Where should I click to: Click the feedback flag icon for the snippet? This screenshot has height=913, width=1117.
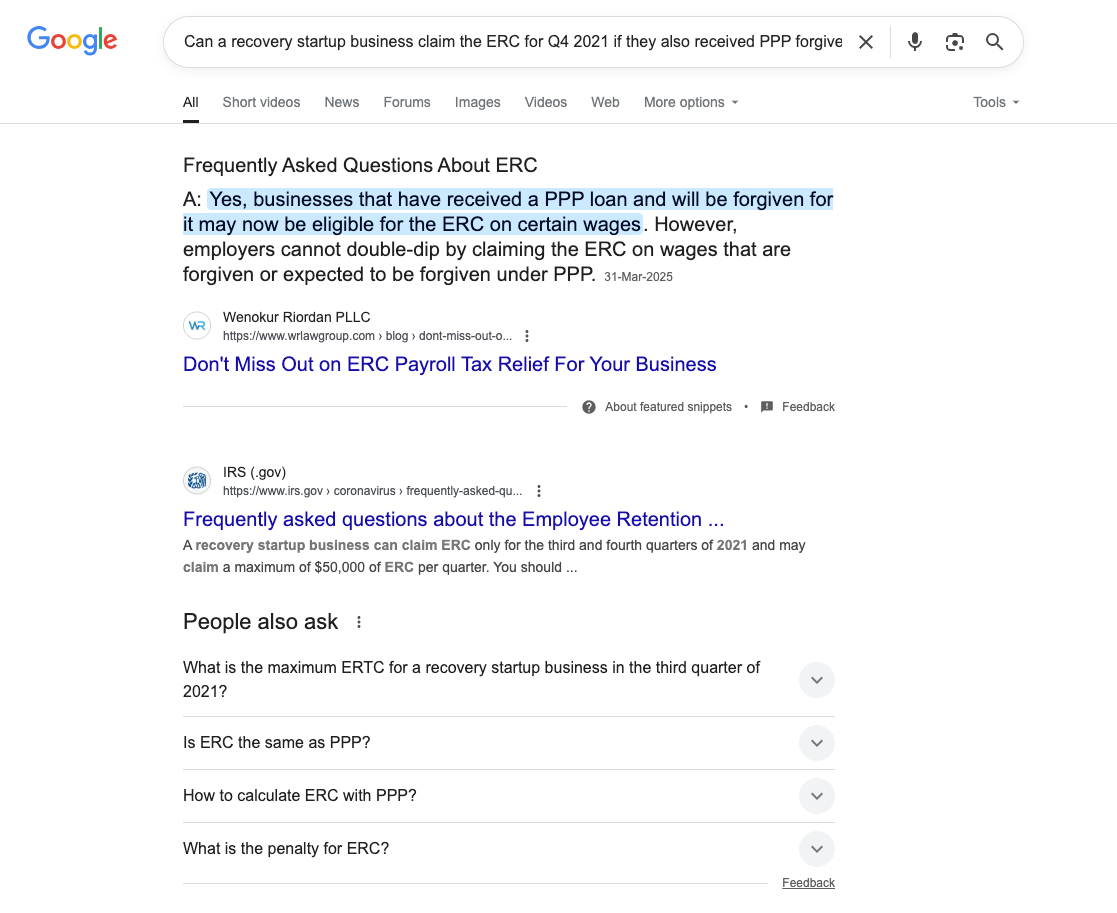point(767,407)
